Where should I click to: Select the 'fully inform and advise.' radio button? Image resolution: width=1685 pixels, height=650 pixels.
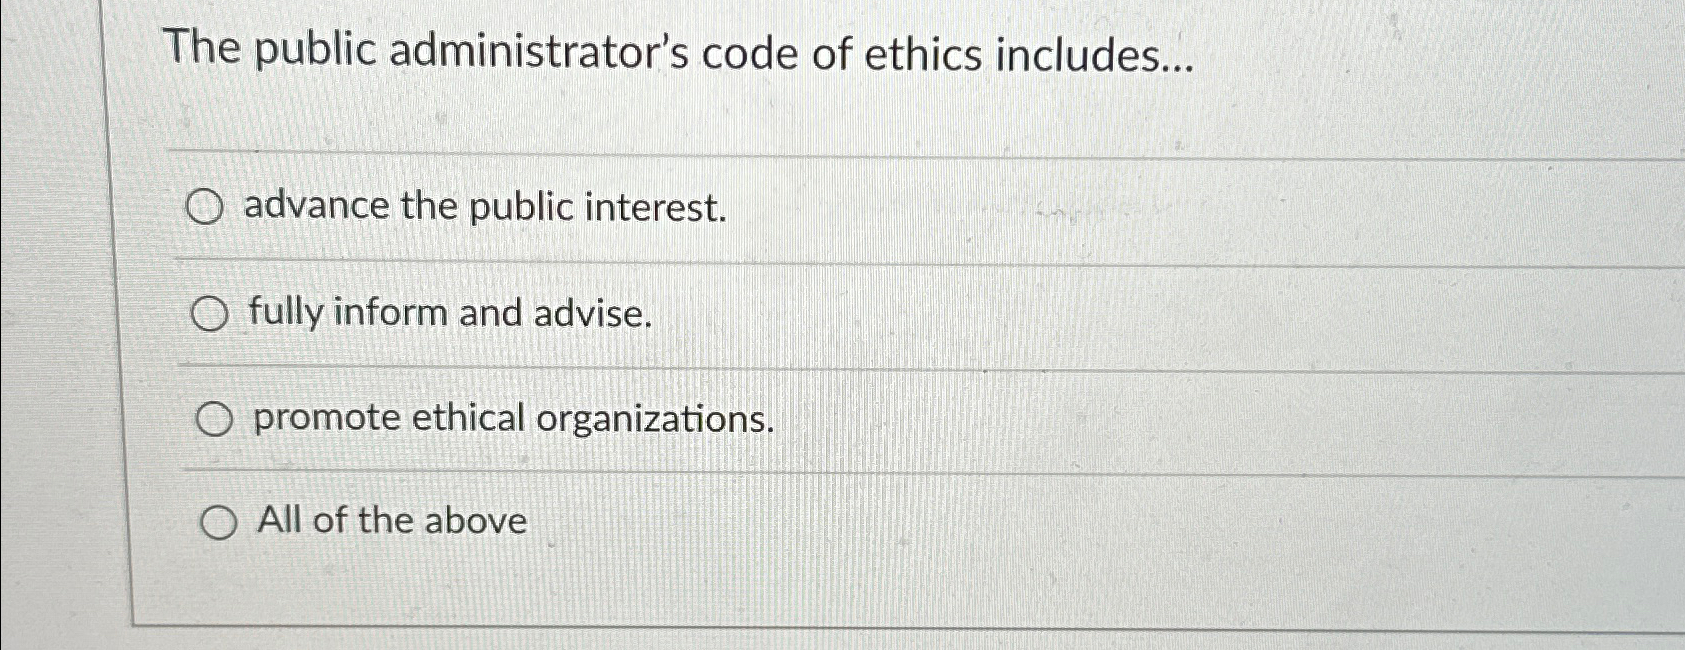(x=211, y=315)
